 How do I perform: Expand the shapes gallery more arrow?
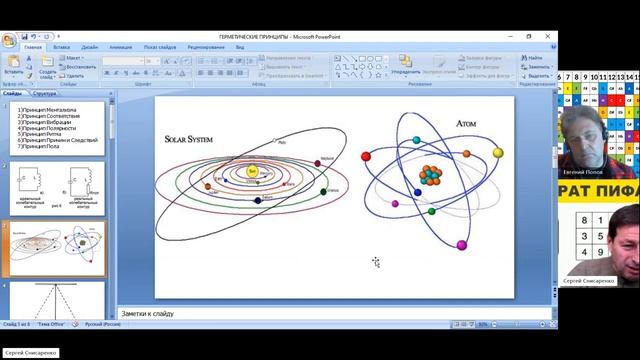click(386, 76)
